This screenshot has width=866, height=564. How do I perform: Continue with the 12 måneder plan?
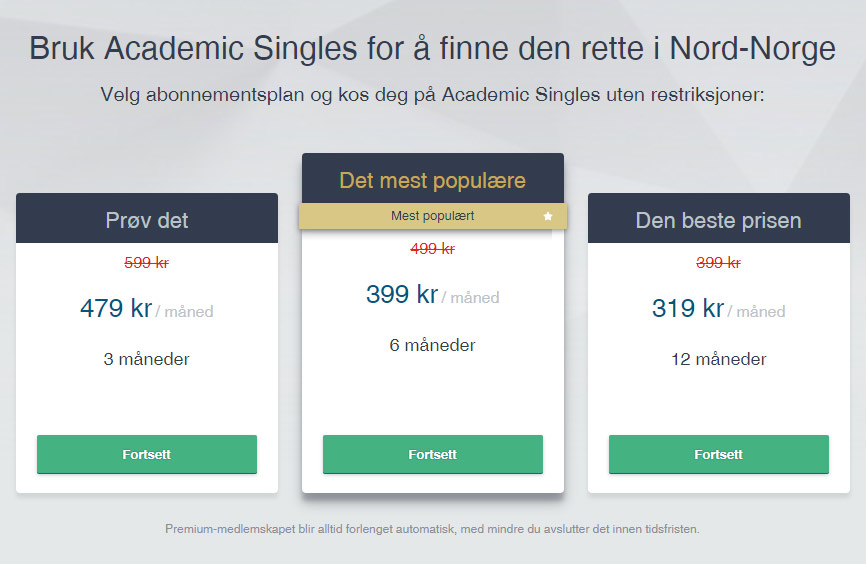(719, 454)
